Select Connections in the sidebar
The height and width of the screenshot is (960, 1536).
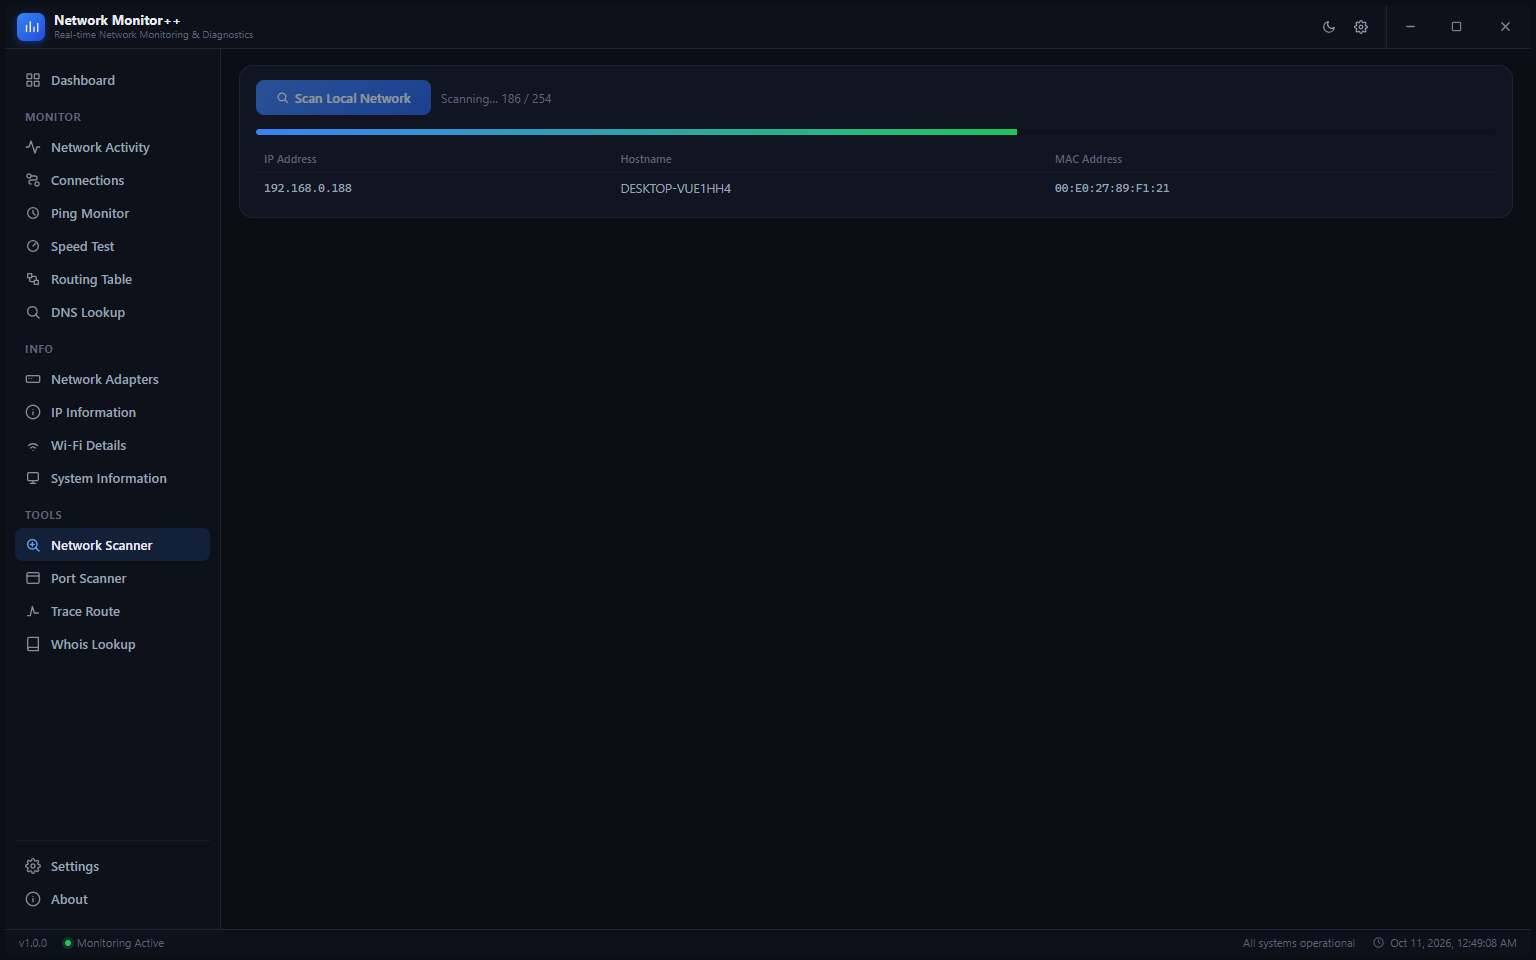pos(112,180)
